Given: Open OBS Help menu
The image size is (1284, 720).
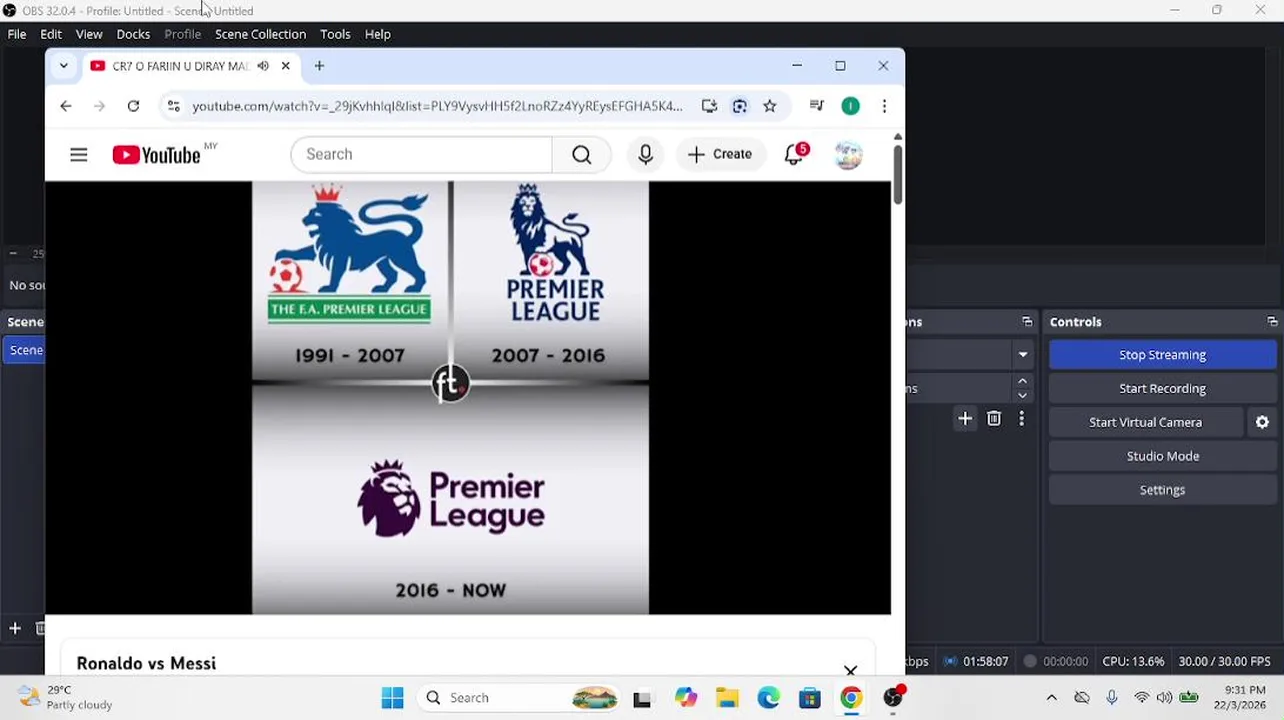Looking at the screenshot, I should [x=377, y=34].
